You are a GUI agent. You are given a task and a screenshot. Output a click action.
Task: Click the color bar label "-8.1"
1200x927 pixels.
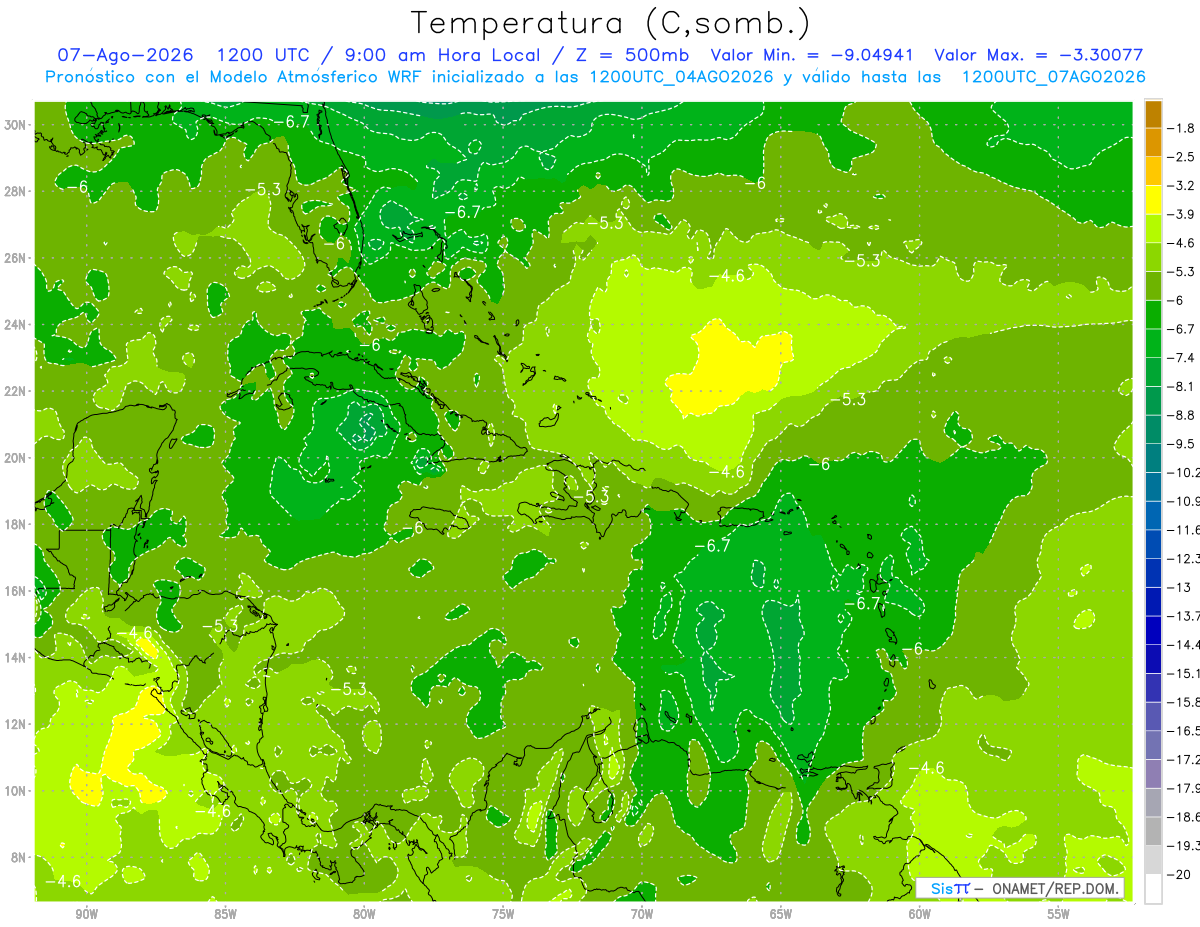(x=1183, y=386)
